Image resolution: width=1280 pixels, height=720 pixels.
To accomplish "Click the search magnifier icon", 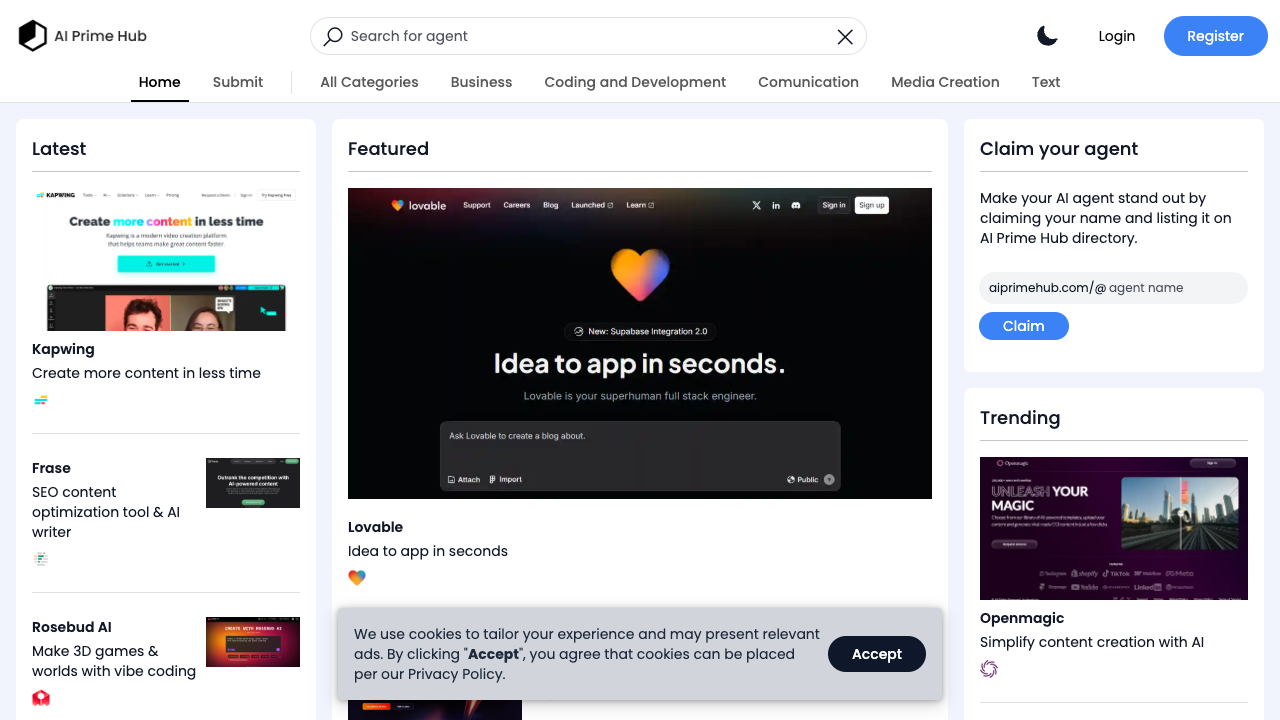I will [333, 36].
